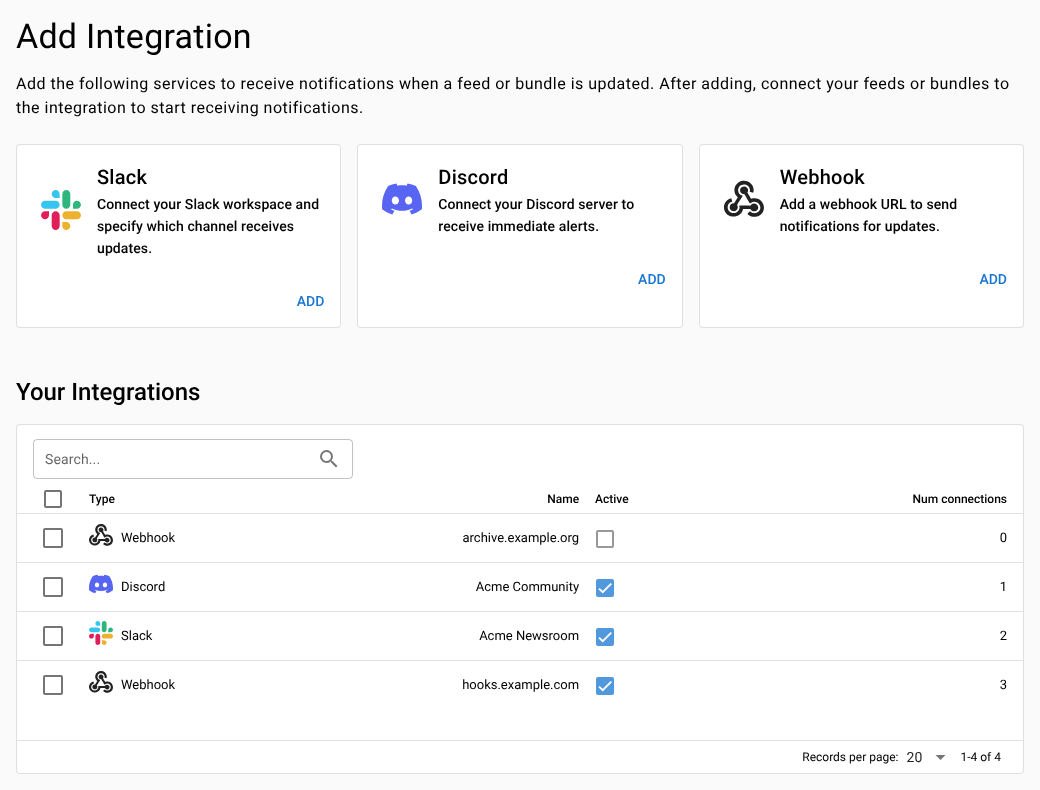
Task: Sort by Num connections column header
Action: click(x=959, y=499)
